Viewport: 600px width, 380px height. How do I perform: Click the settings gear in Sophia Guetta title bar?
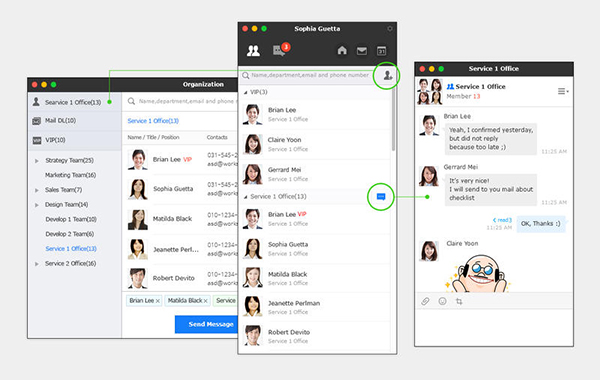point(390,29)
